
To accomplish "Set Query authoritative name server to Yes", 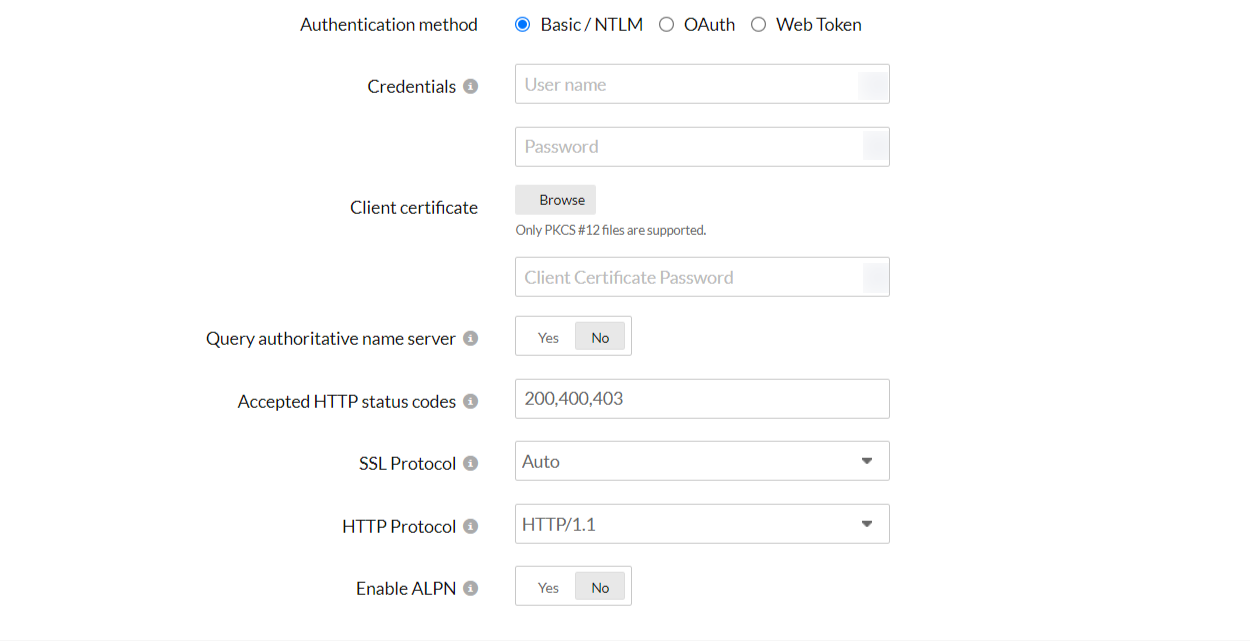I will point(548,337).
